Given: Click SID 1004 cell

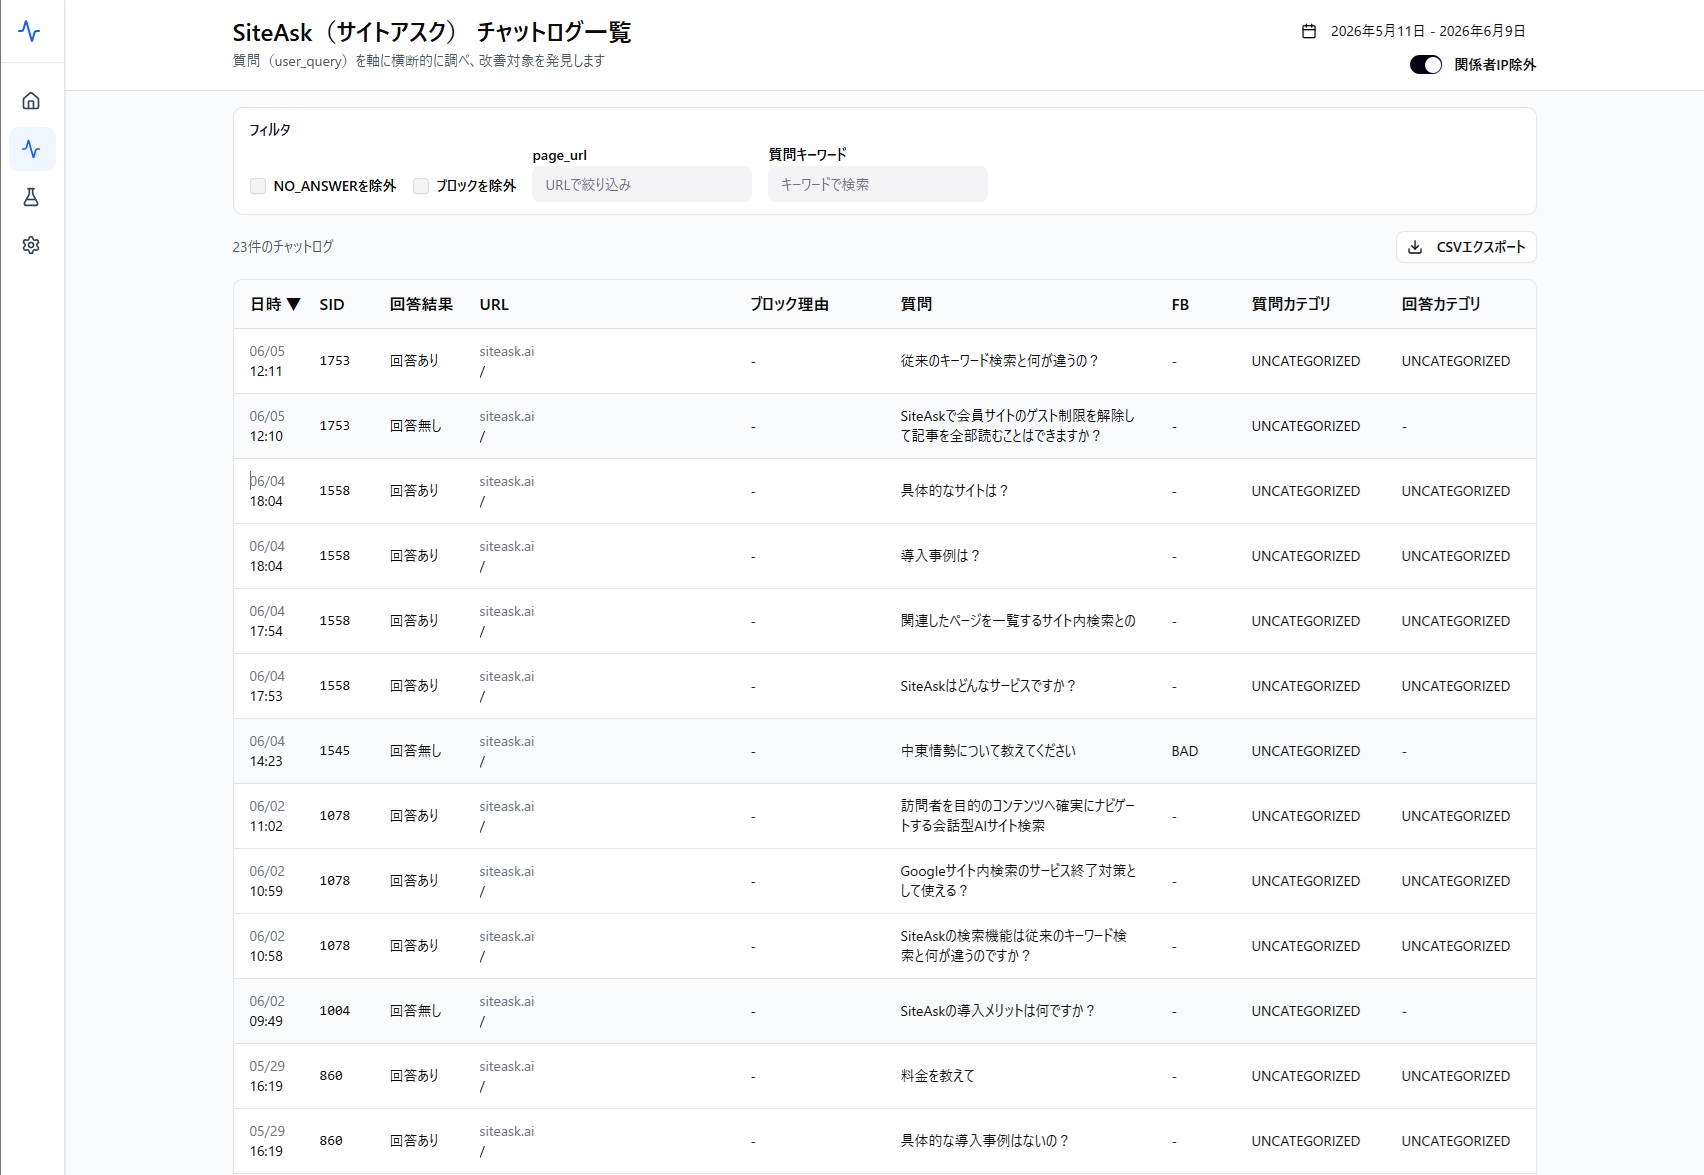Looking at the screenshot, I should coord(335,1011).
